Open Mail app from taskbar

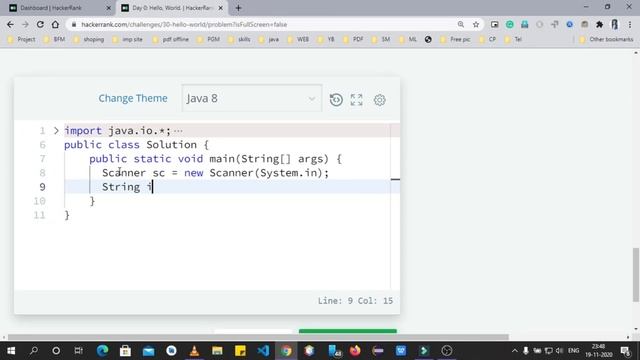(x=149, y=351)
